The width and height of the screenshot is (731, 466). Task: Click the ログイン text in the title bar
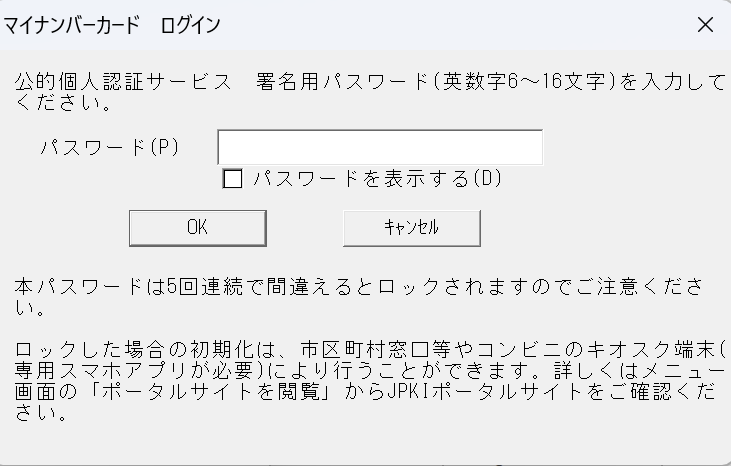(190, 24)
